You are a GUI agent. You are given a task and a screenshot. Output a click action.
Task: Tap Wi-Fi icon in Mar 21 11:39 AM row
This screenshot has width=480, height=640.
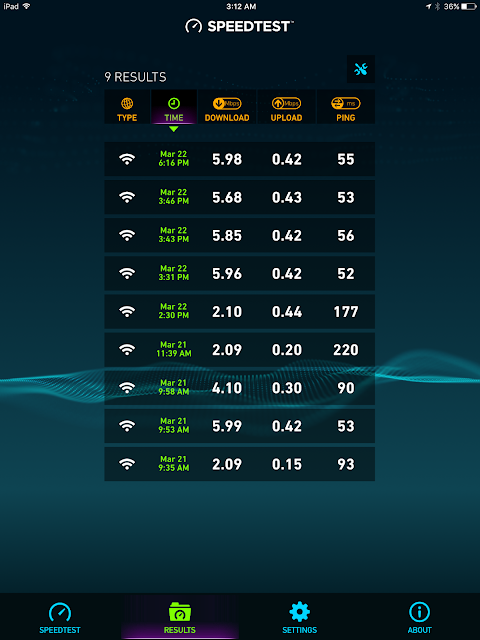pyautogui.click(x=127, y=350)
